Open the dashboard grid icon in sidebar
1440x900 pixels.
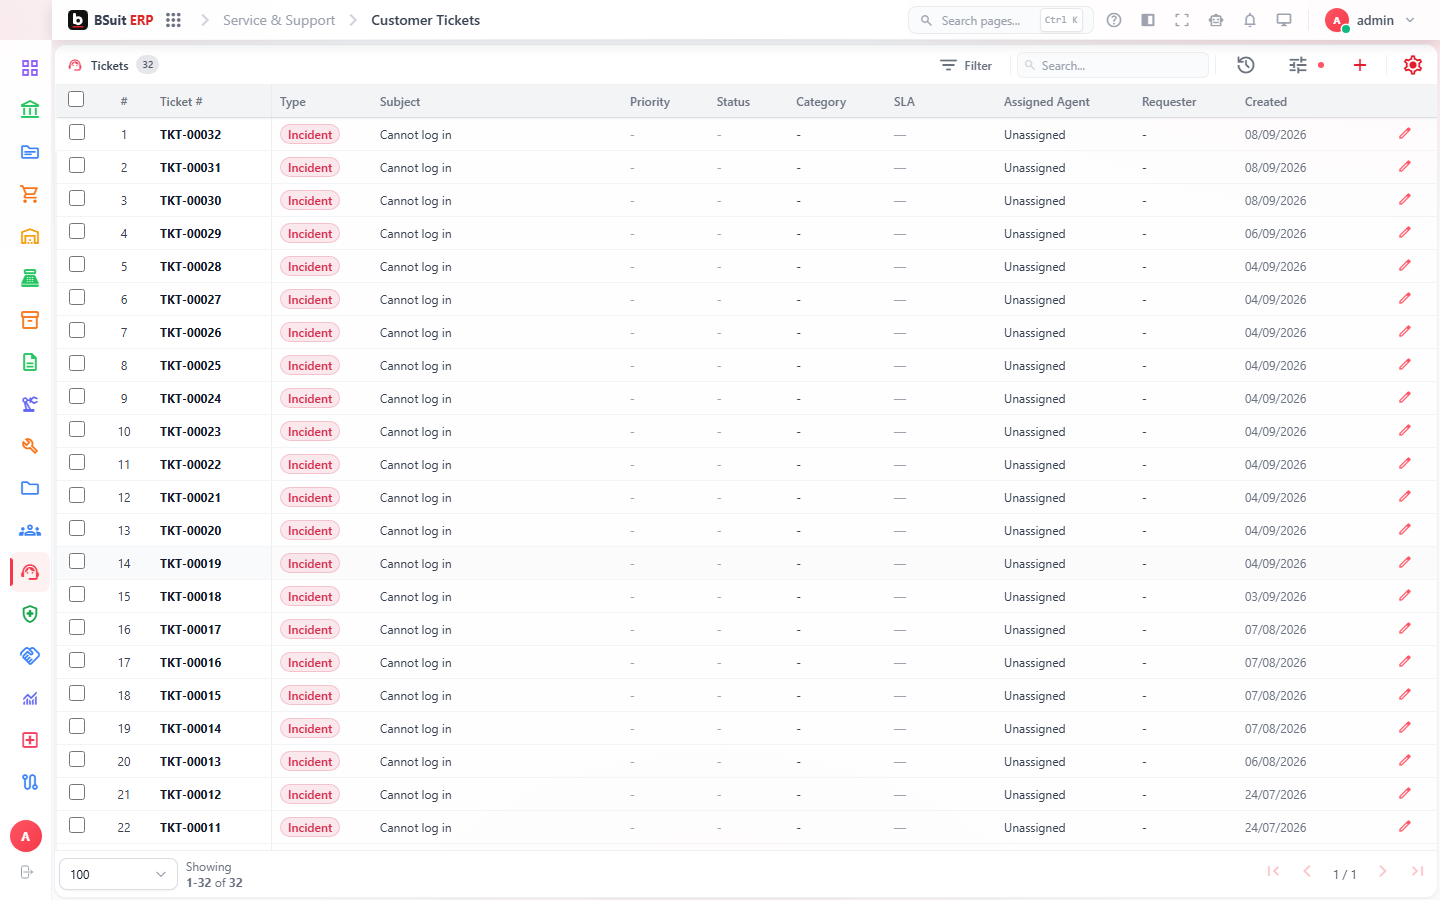tap(30, 68)
